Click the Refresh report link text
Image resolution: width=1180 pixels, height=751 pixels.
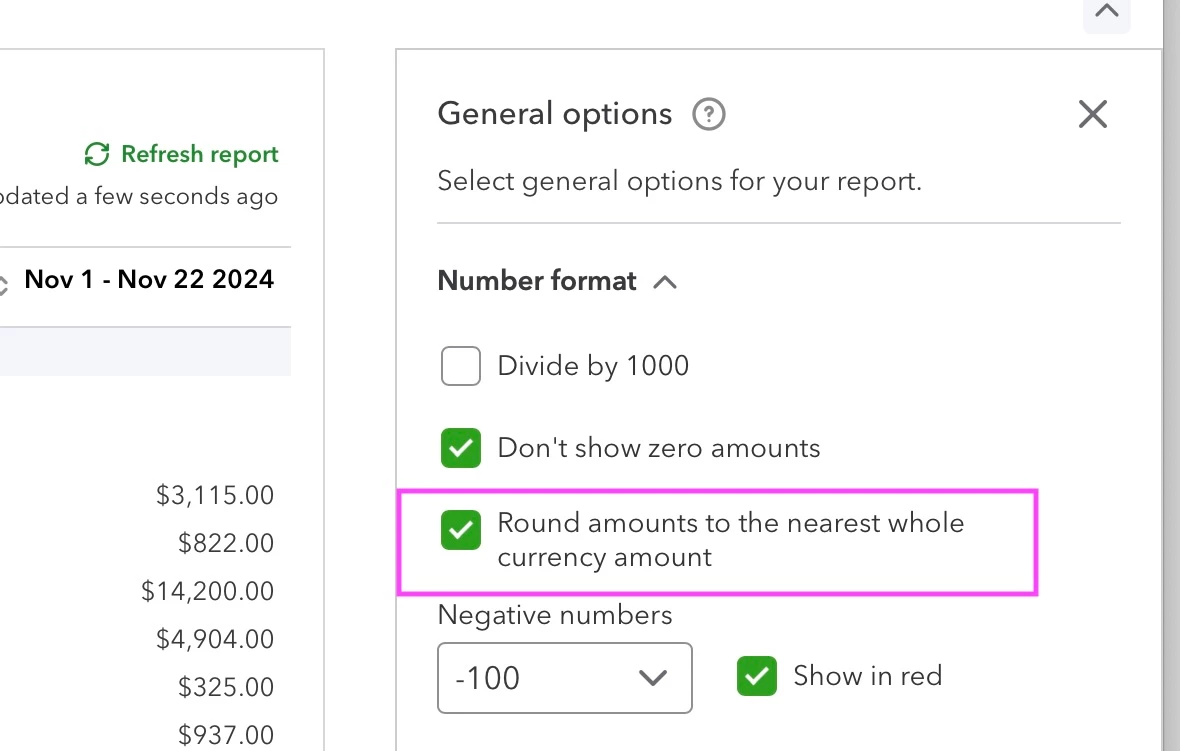199,154
